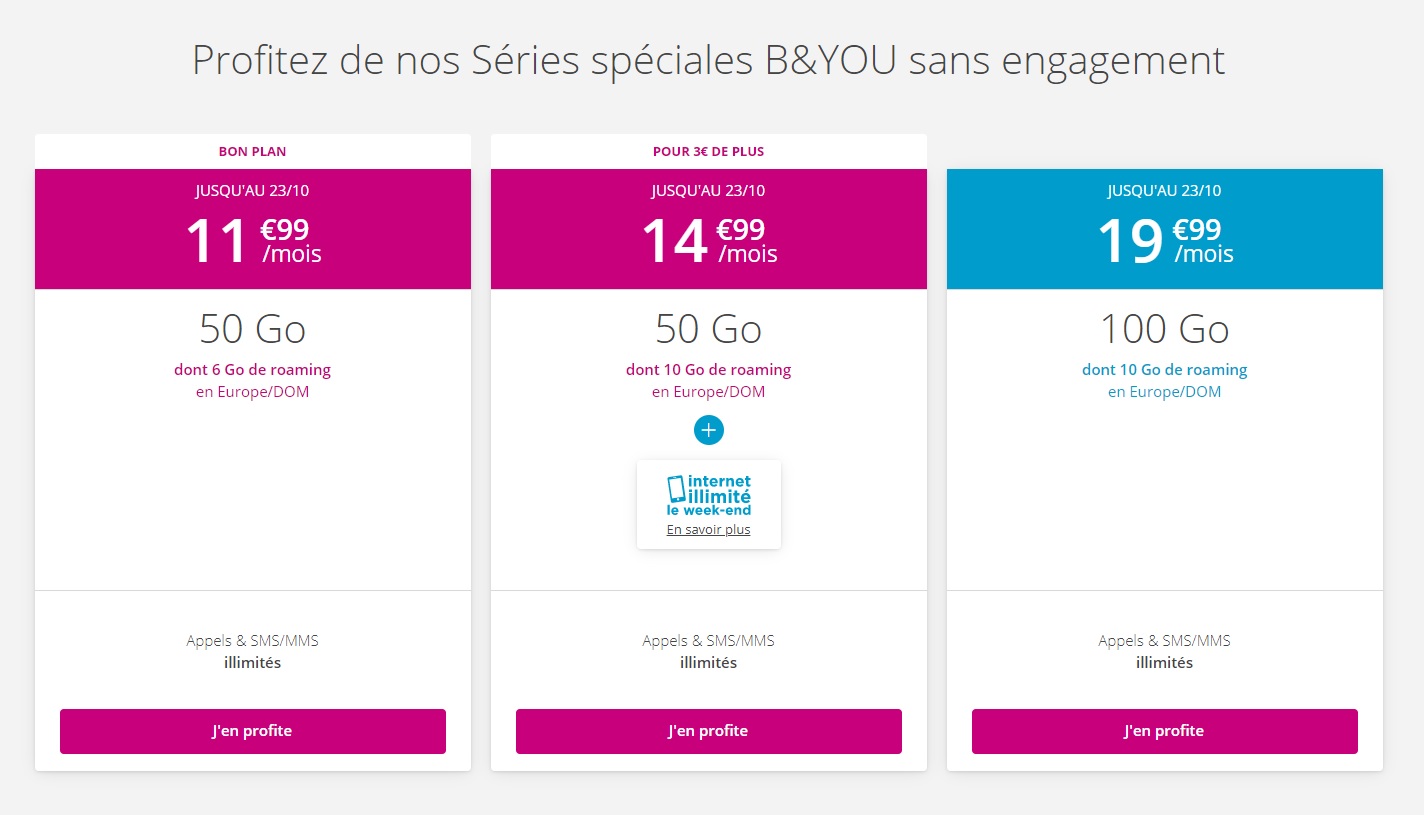Click the 'BON PLAN' label tab
This screenshot has width=1424, height=815.
coord(253,152)
